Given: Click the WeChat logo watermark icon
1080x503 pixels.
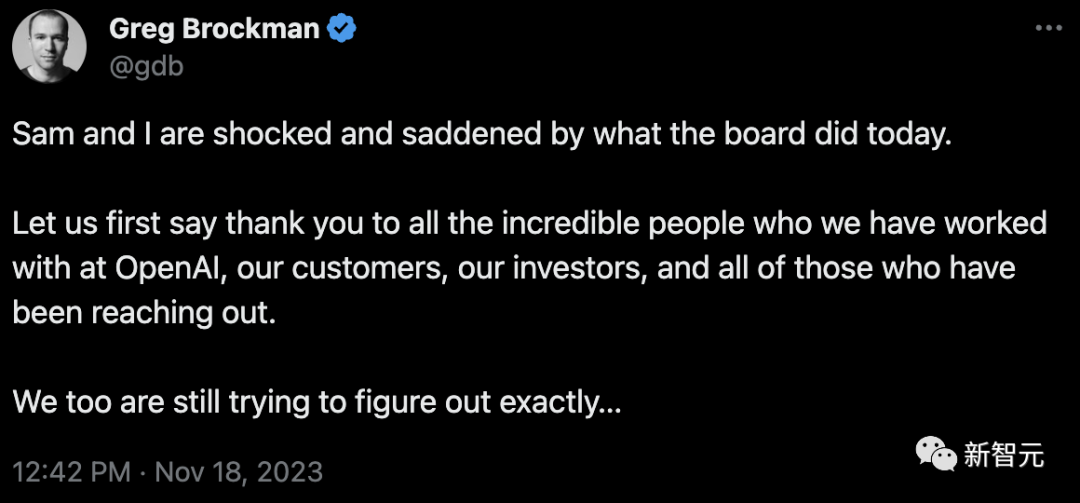Looking at the screenshot, I should pos(936,455).
